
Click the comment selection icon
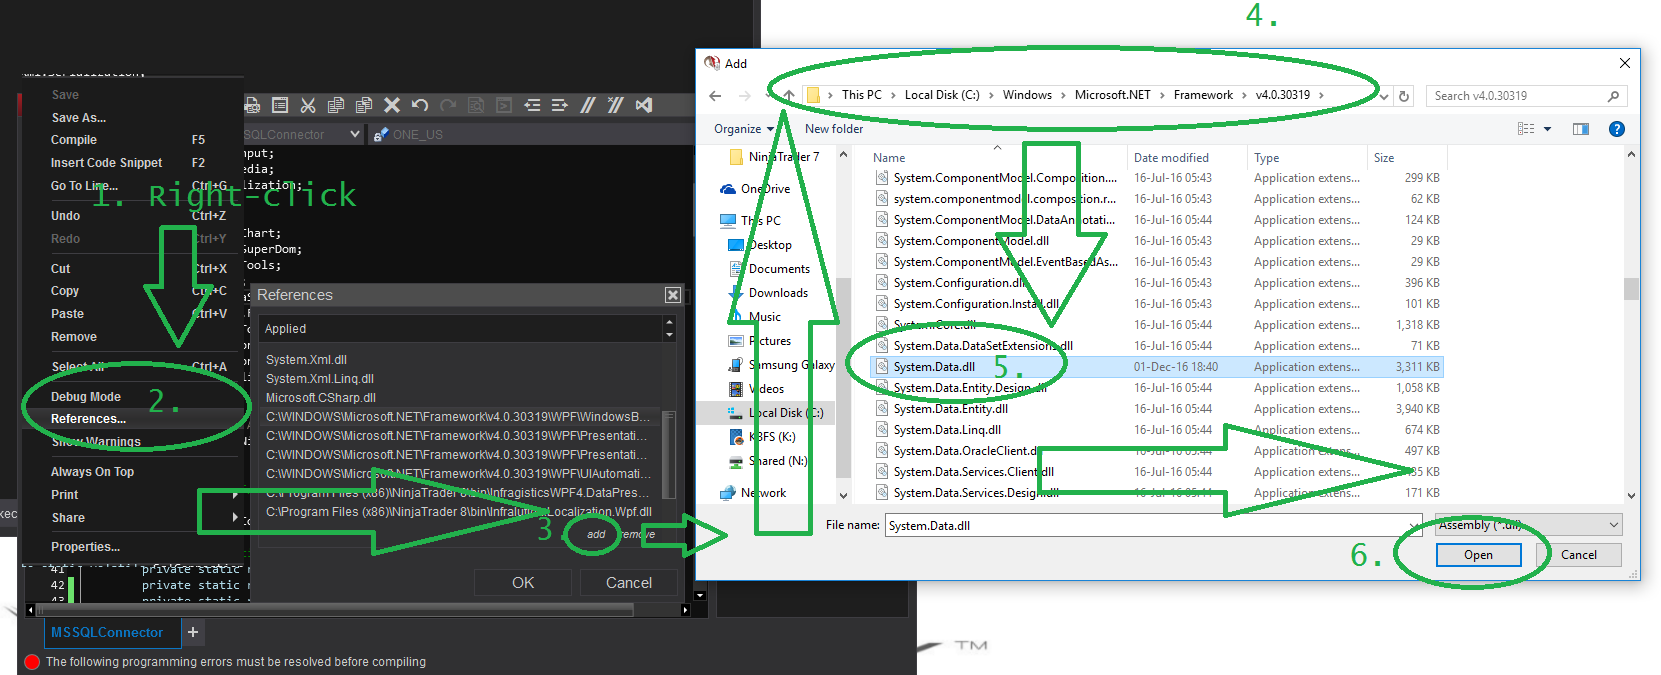[x=588, y=105]
